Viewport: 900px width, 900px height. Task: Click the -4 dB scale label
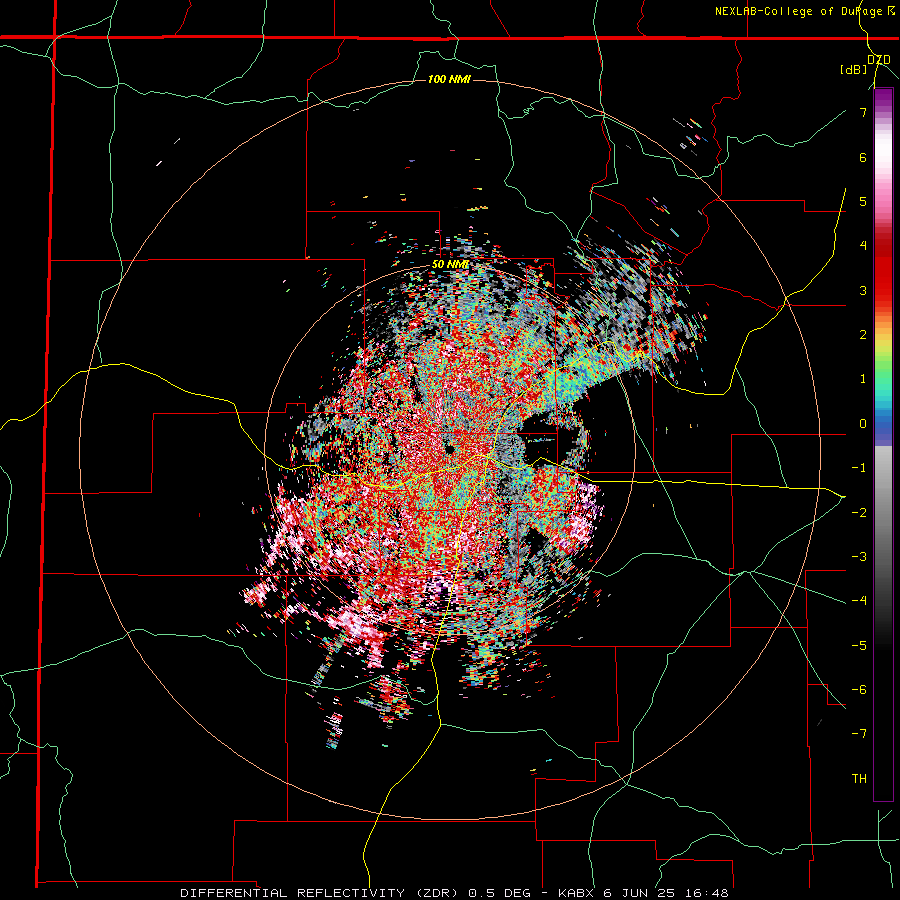pos(859,601)
